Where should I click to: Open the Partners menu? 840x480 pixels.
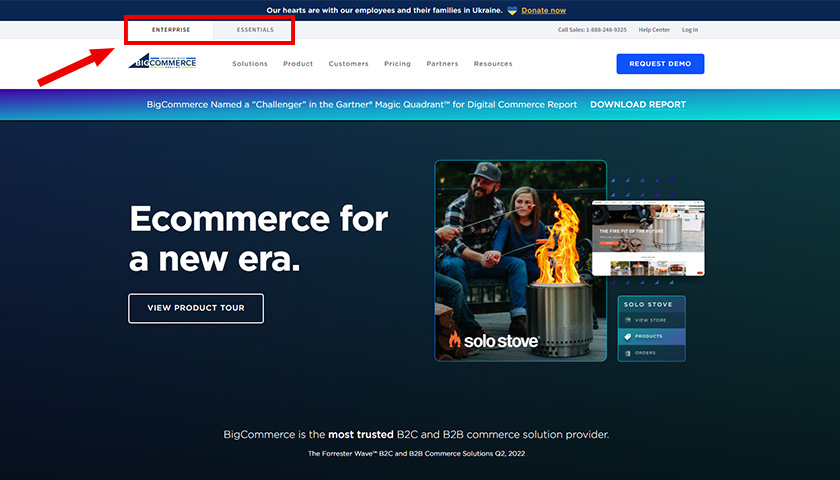[x=442, y=64]
